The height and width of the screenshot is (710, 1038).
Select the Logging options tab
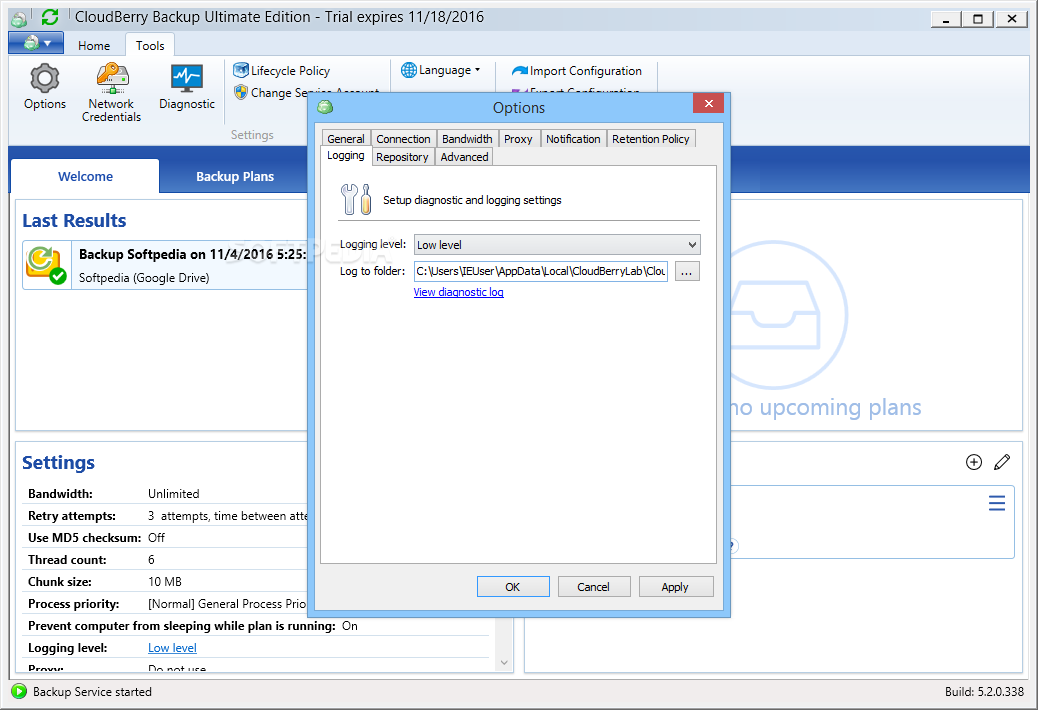pyautogui.click(x=346, y=155)
